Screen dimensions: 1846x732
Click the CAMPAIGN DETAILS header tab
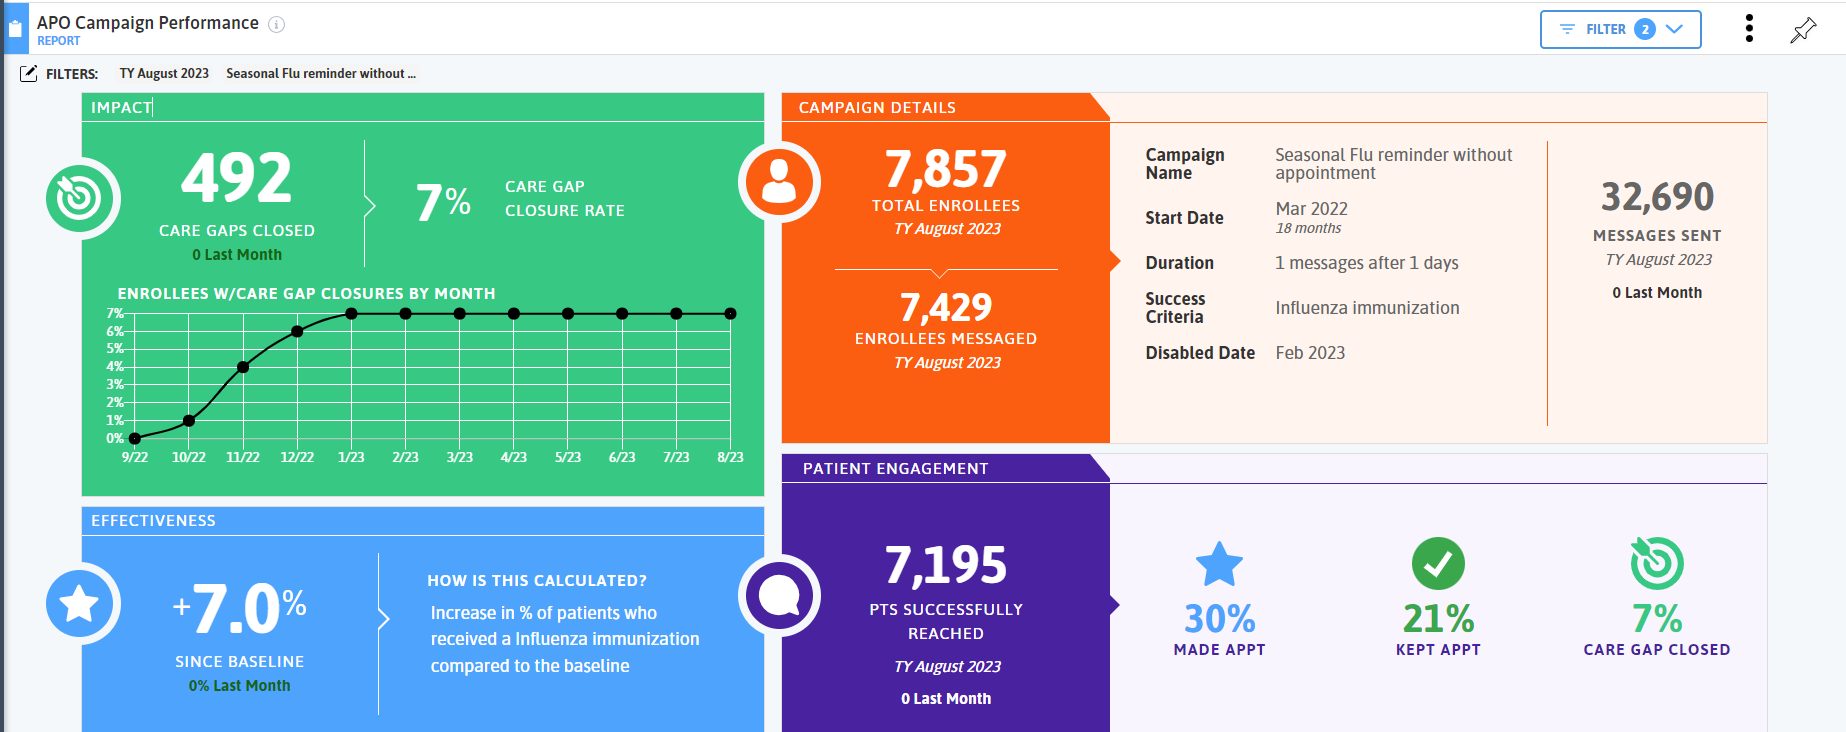(x=945, y=107)
